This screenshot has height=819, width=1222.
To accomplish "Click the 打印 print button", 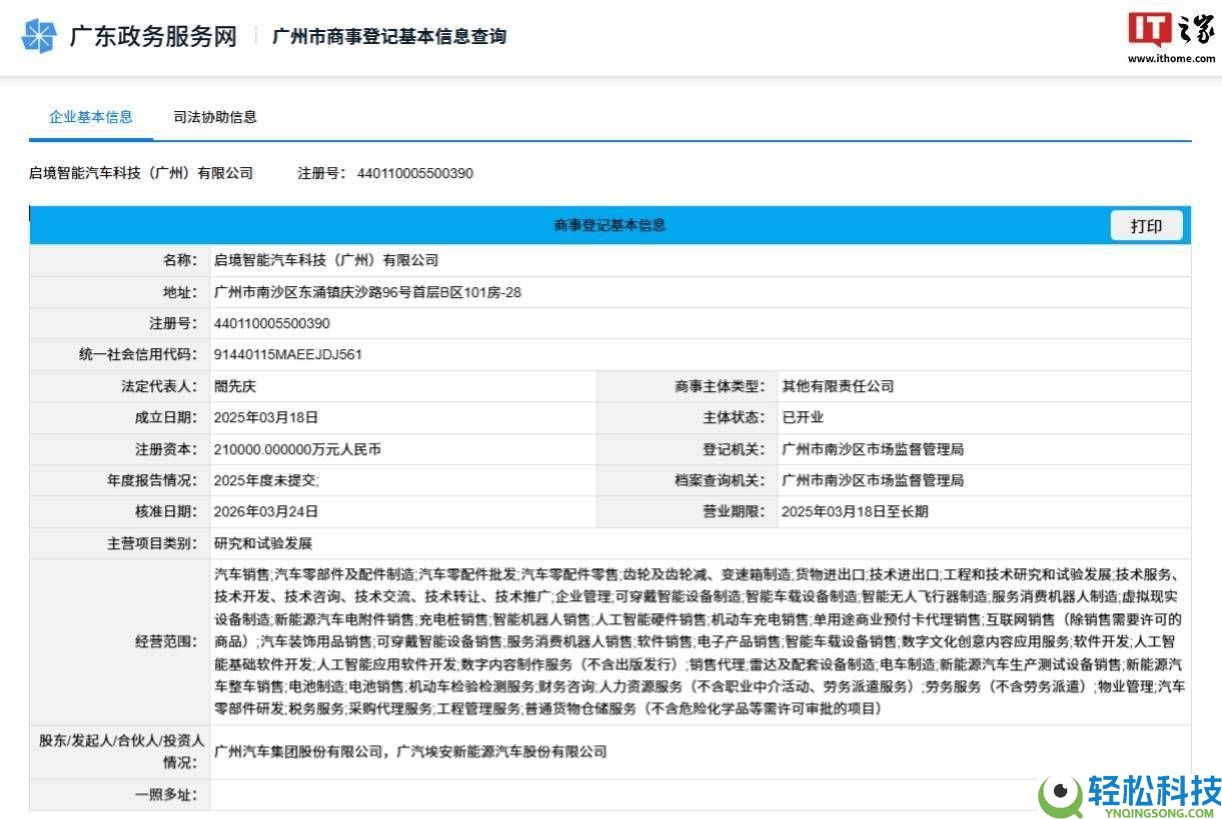I will click(x=1146, y=226).
